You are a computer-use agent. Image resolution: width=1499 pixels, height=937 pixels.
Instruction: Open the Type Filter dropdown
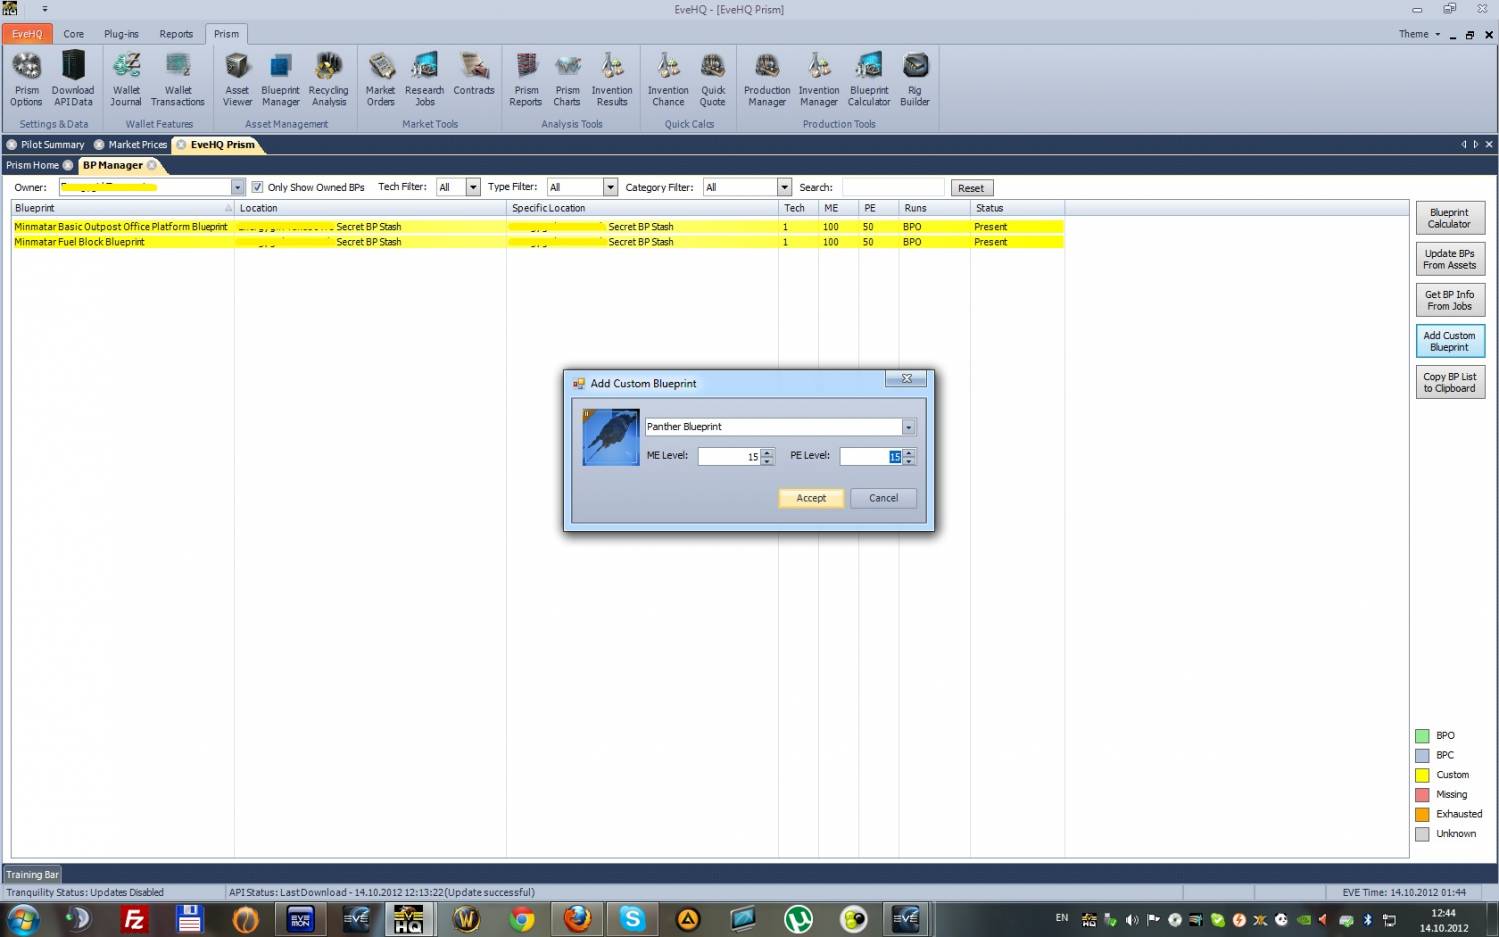pos(610,187)
